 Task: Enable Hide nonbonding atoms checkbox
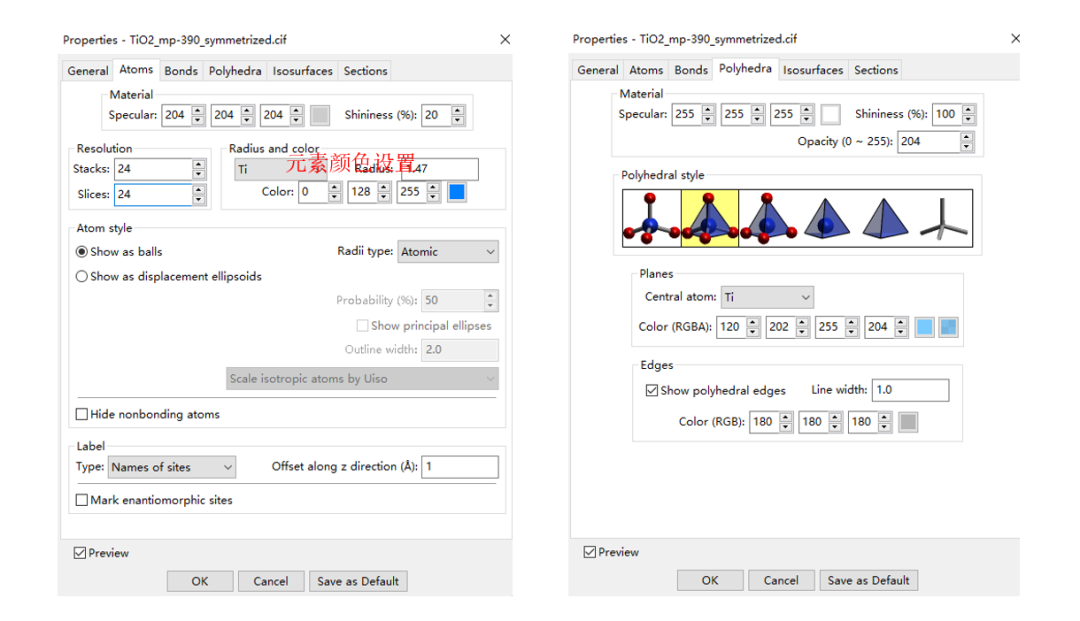point(82,414)
